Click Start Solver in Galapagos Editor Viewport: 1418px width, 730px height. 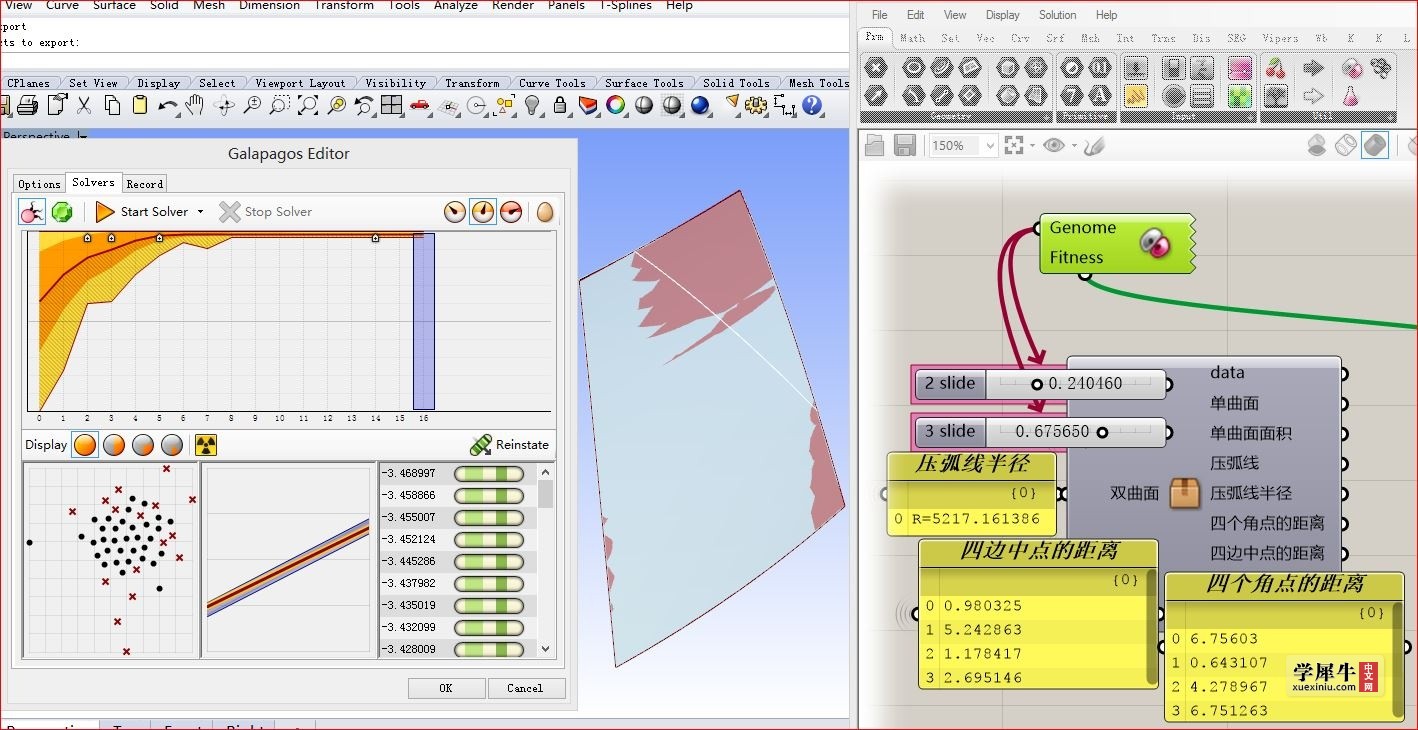(x=142, y=212)
